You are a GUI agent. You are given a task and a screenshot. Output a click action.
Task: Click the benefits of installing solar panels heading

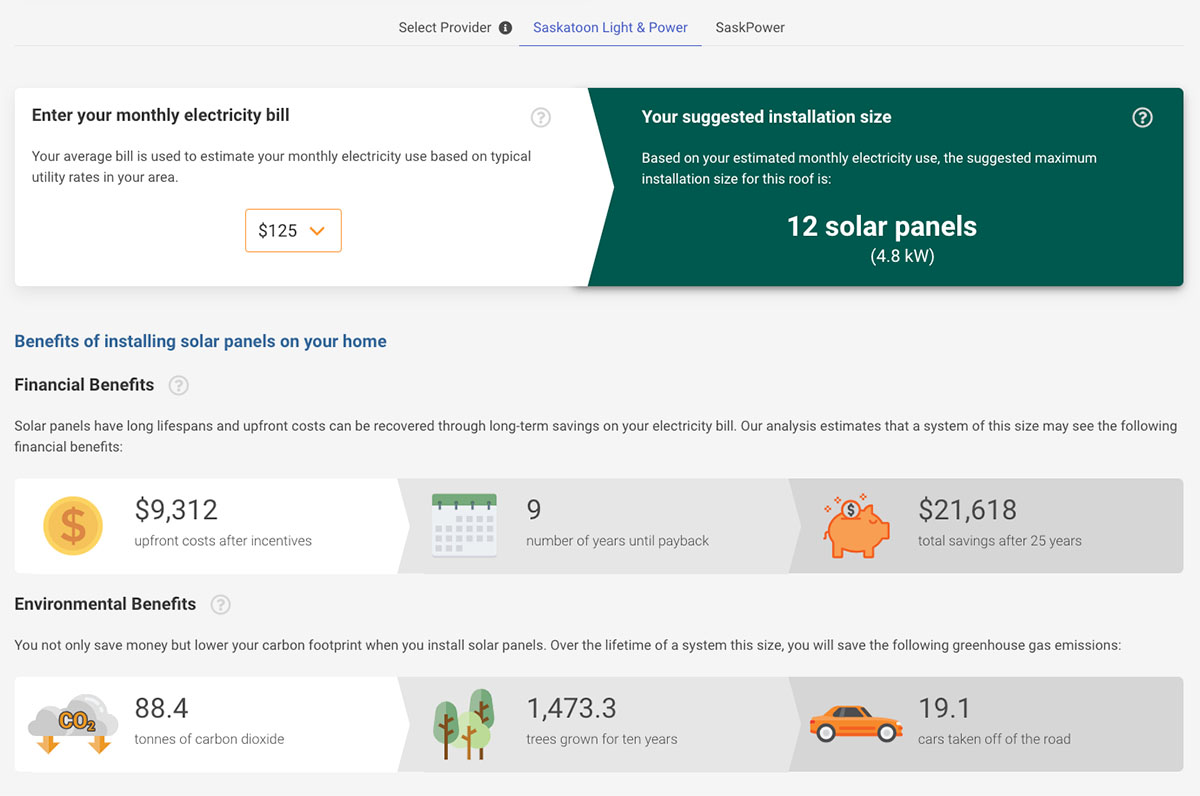click(200, 341)
